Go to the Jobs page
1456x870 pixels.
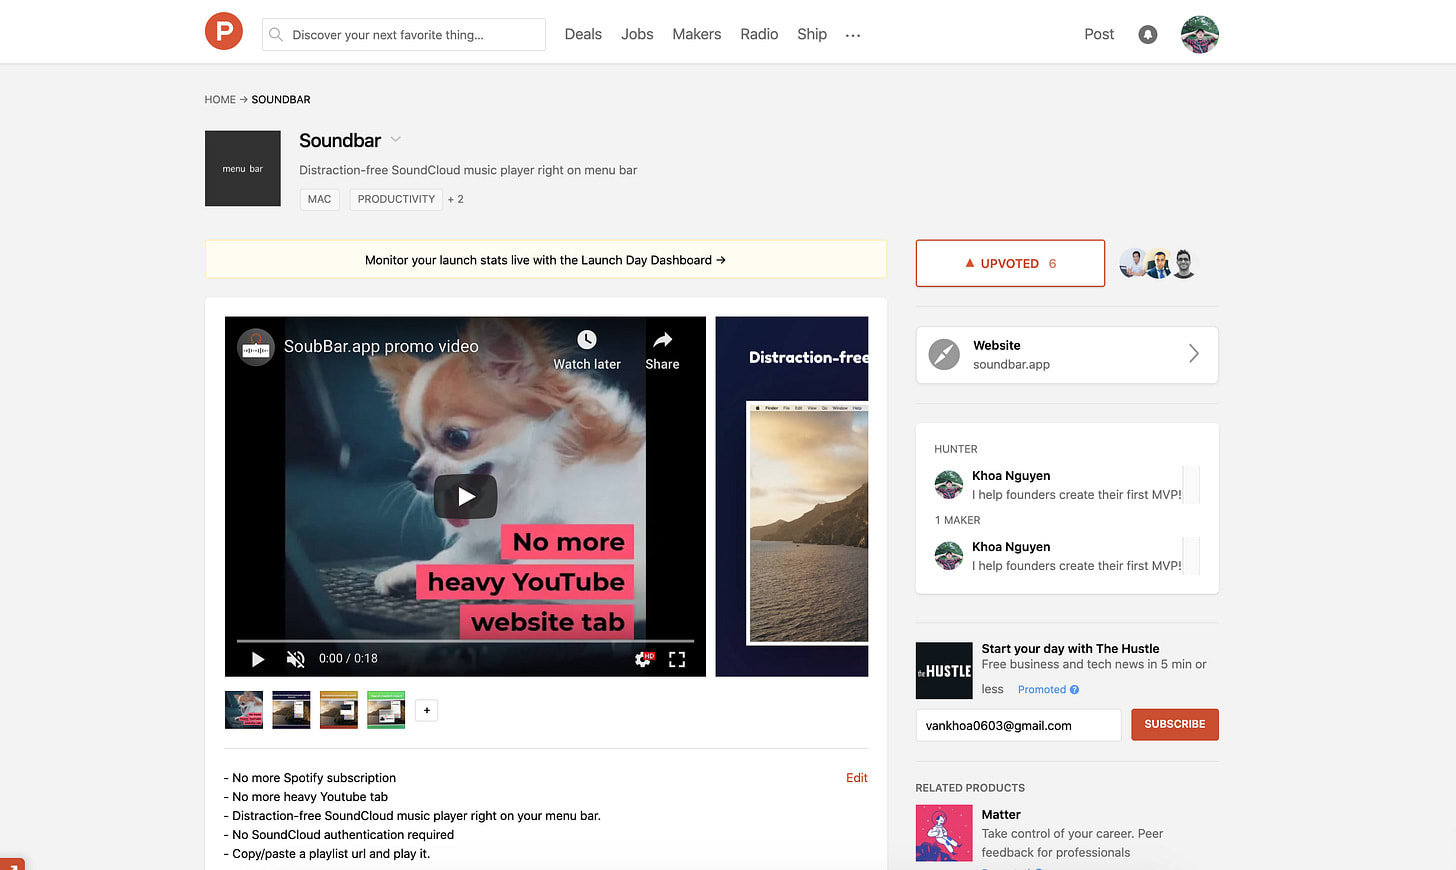tap(637, 34)
